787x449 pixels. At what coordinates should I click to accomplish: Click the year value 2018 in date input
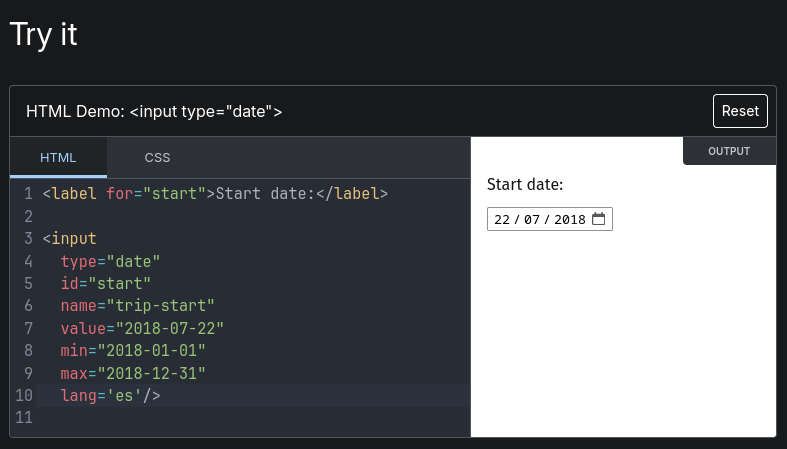tap(570, 219)
